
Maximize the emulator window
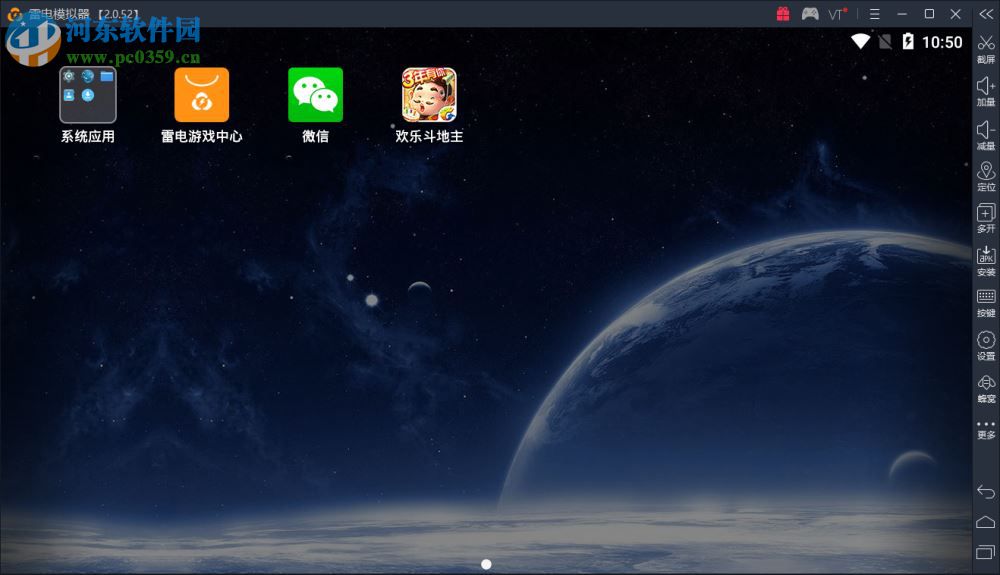click(929, 14)
